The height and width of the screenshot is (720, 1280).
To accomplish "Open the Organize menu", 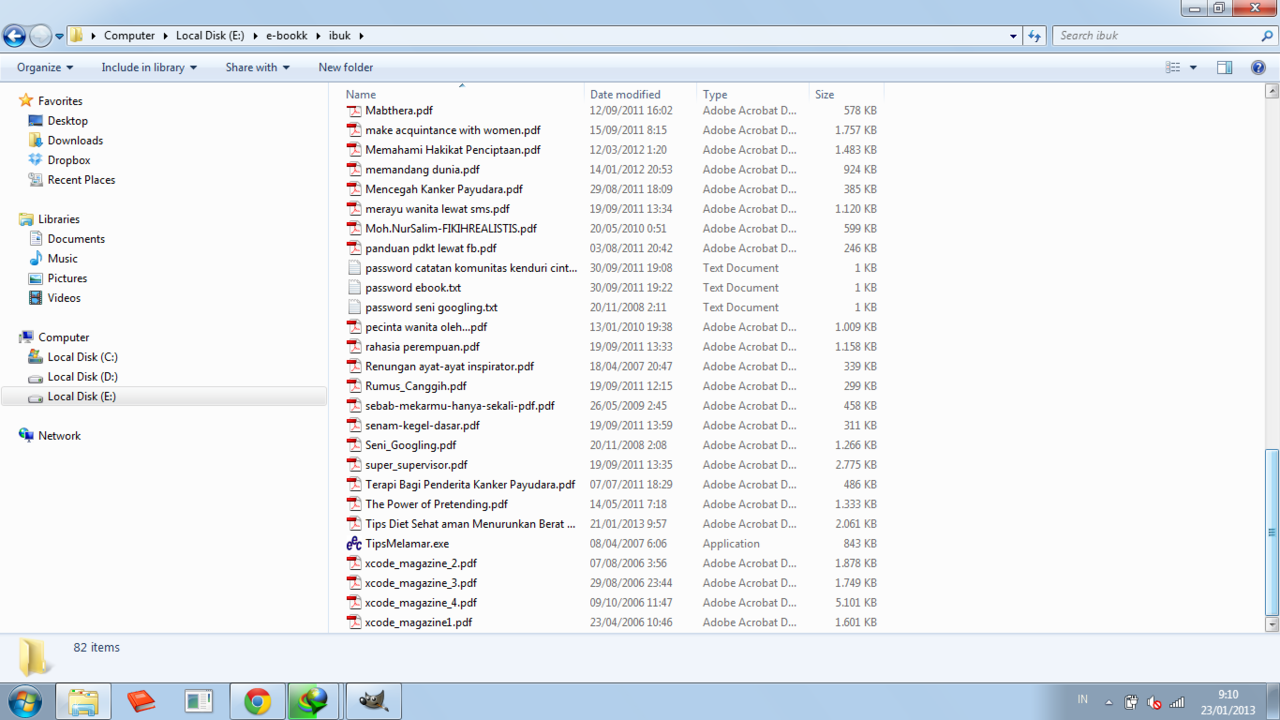I will click(x=45, y=68).
